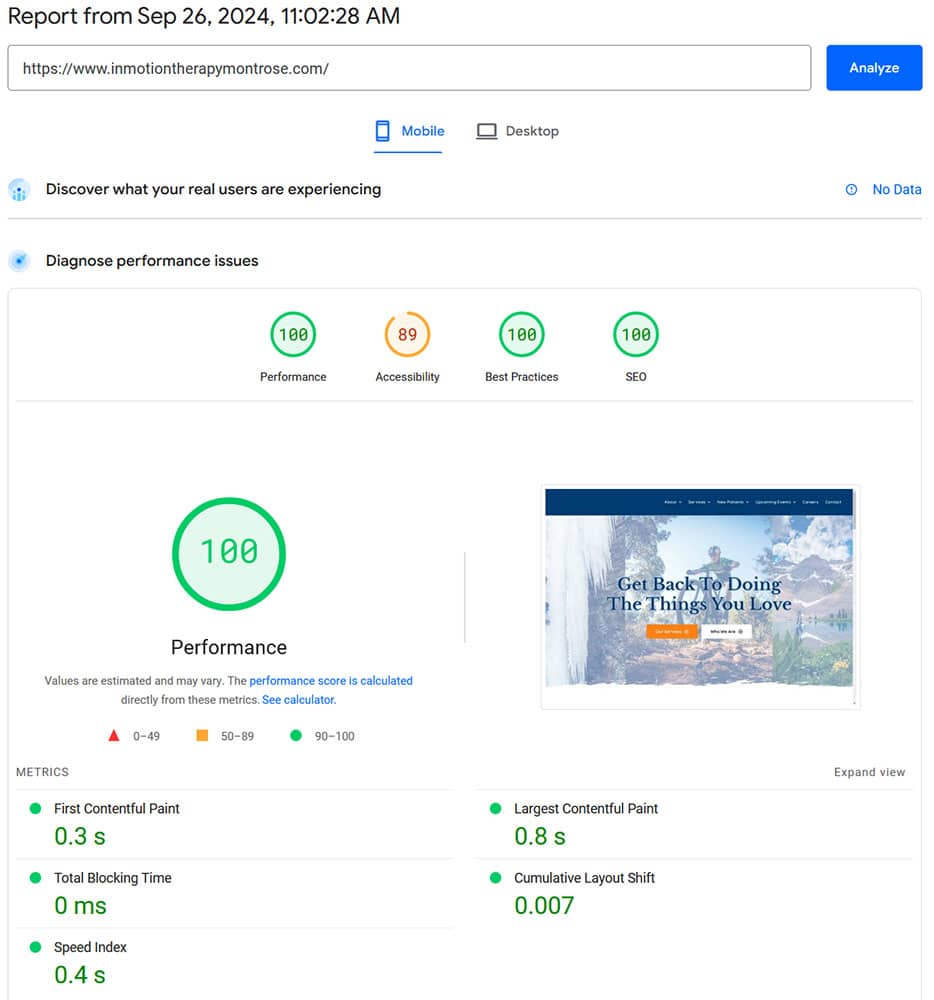934x1000 pixels.
Task: Switch to the Desktop tab
Action: [x=518, y=131]
